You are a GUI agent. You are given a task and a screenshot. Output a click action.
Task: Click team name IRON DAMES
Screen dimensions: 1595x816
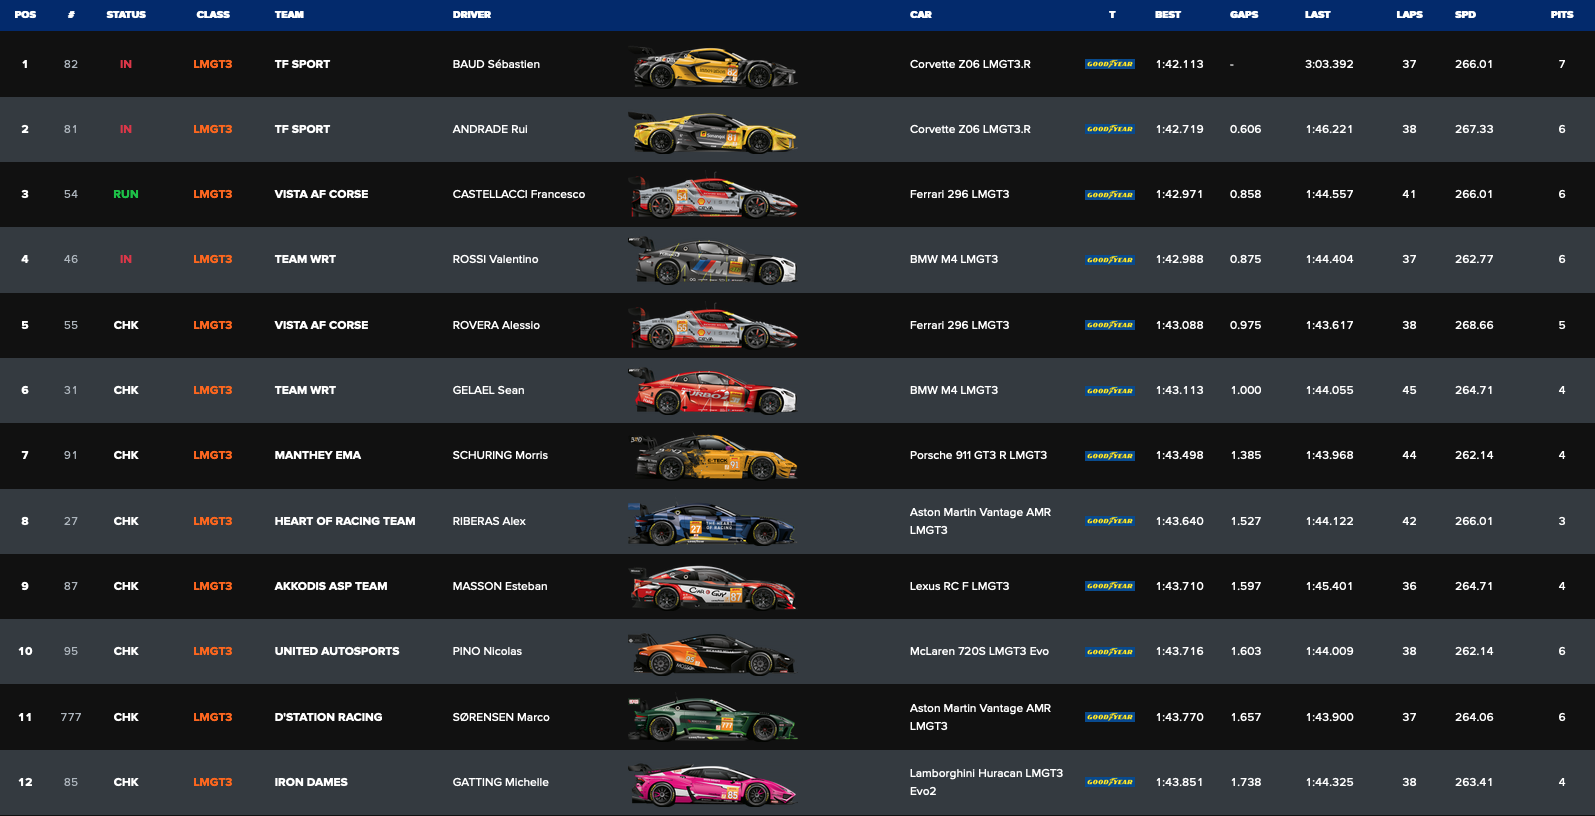point(311,782)
